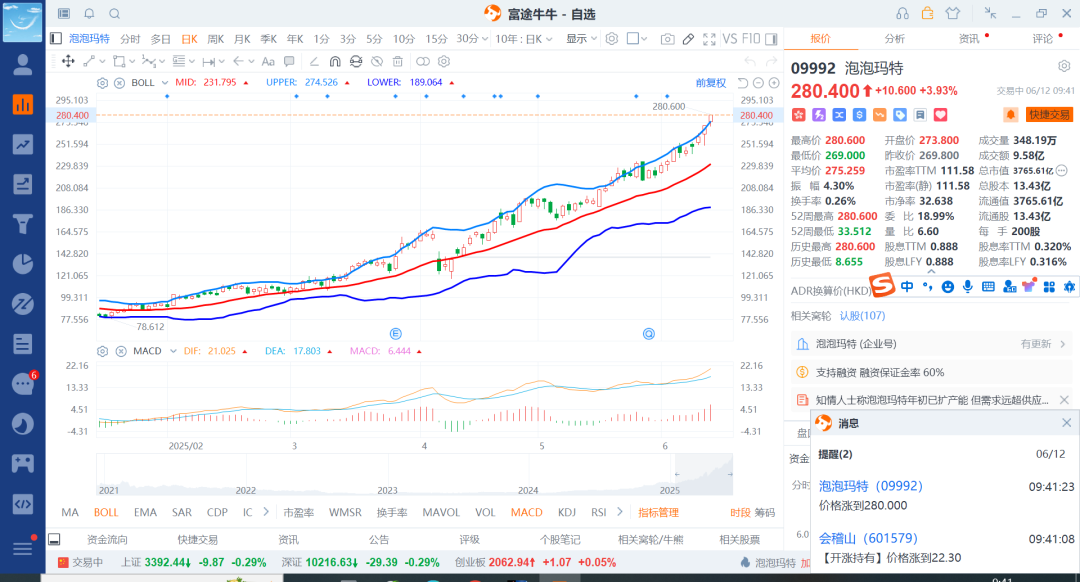The height and width of the screenshot is (582, 1080).
Task: Select the 周K weekly chart tab
Action: pyautogui.click(x=216, y=39)
